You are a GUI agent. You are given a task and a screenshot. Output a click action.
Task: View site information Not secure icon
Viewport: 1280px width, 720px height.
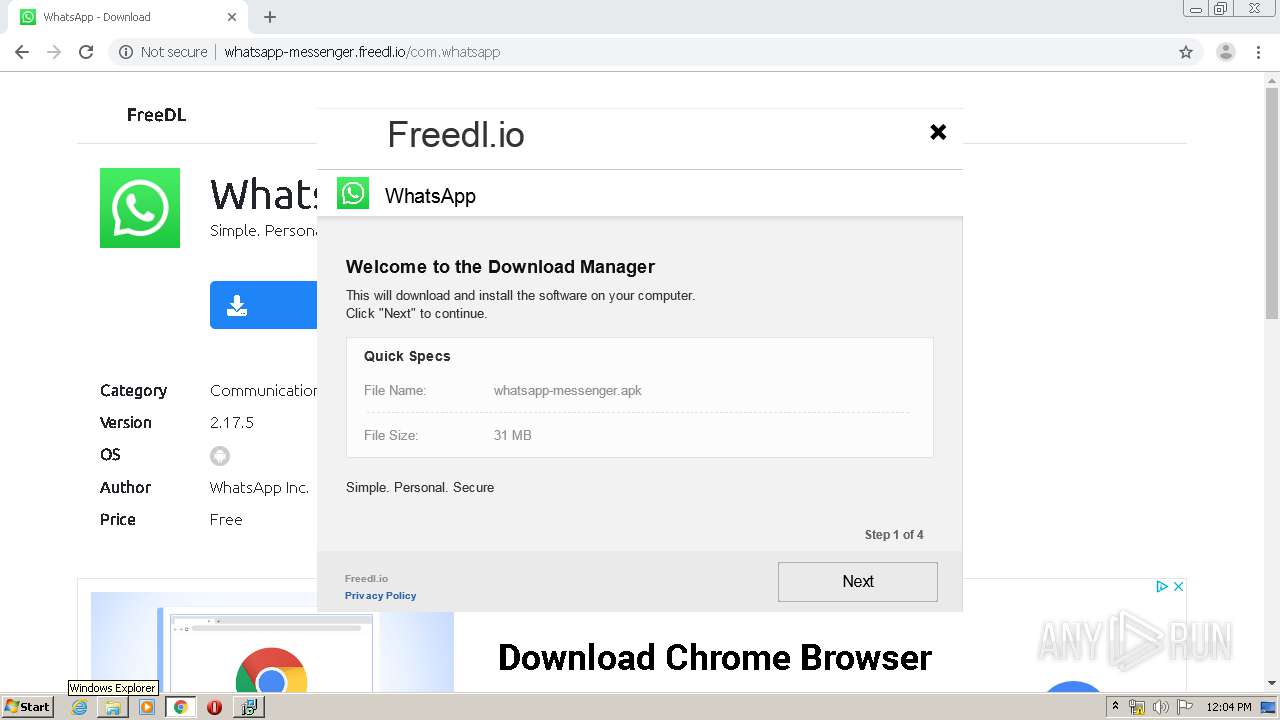point(126,52)
